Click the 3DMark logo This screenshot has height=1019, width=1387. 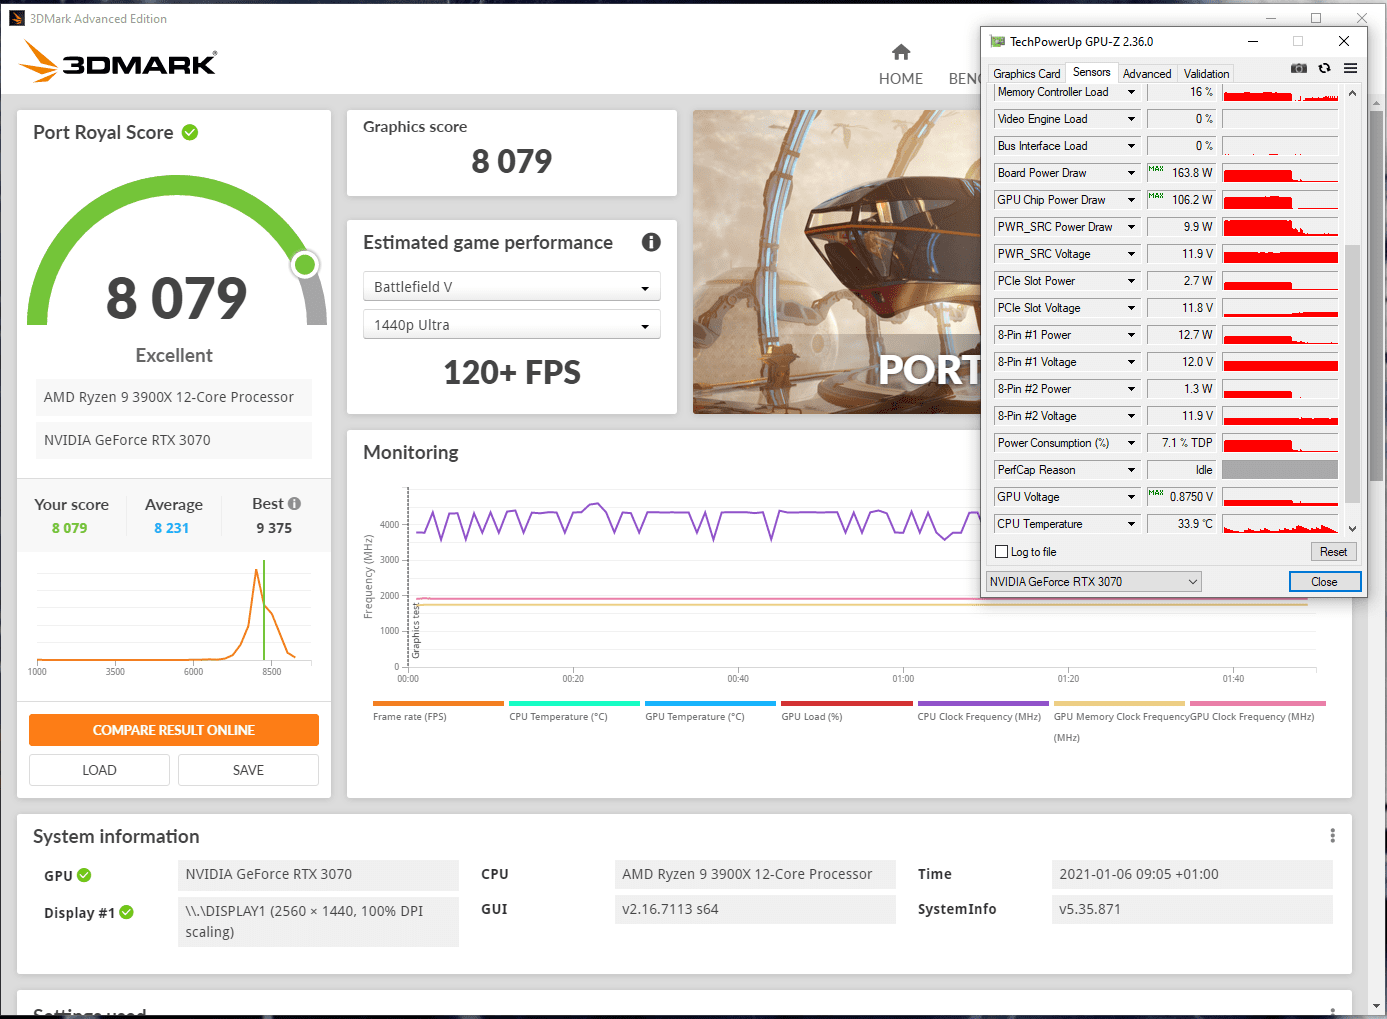pyautogui.click(x=118, y=62)
